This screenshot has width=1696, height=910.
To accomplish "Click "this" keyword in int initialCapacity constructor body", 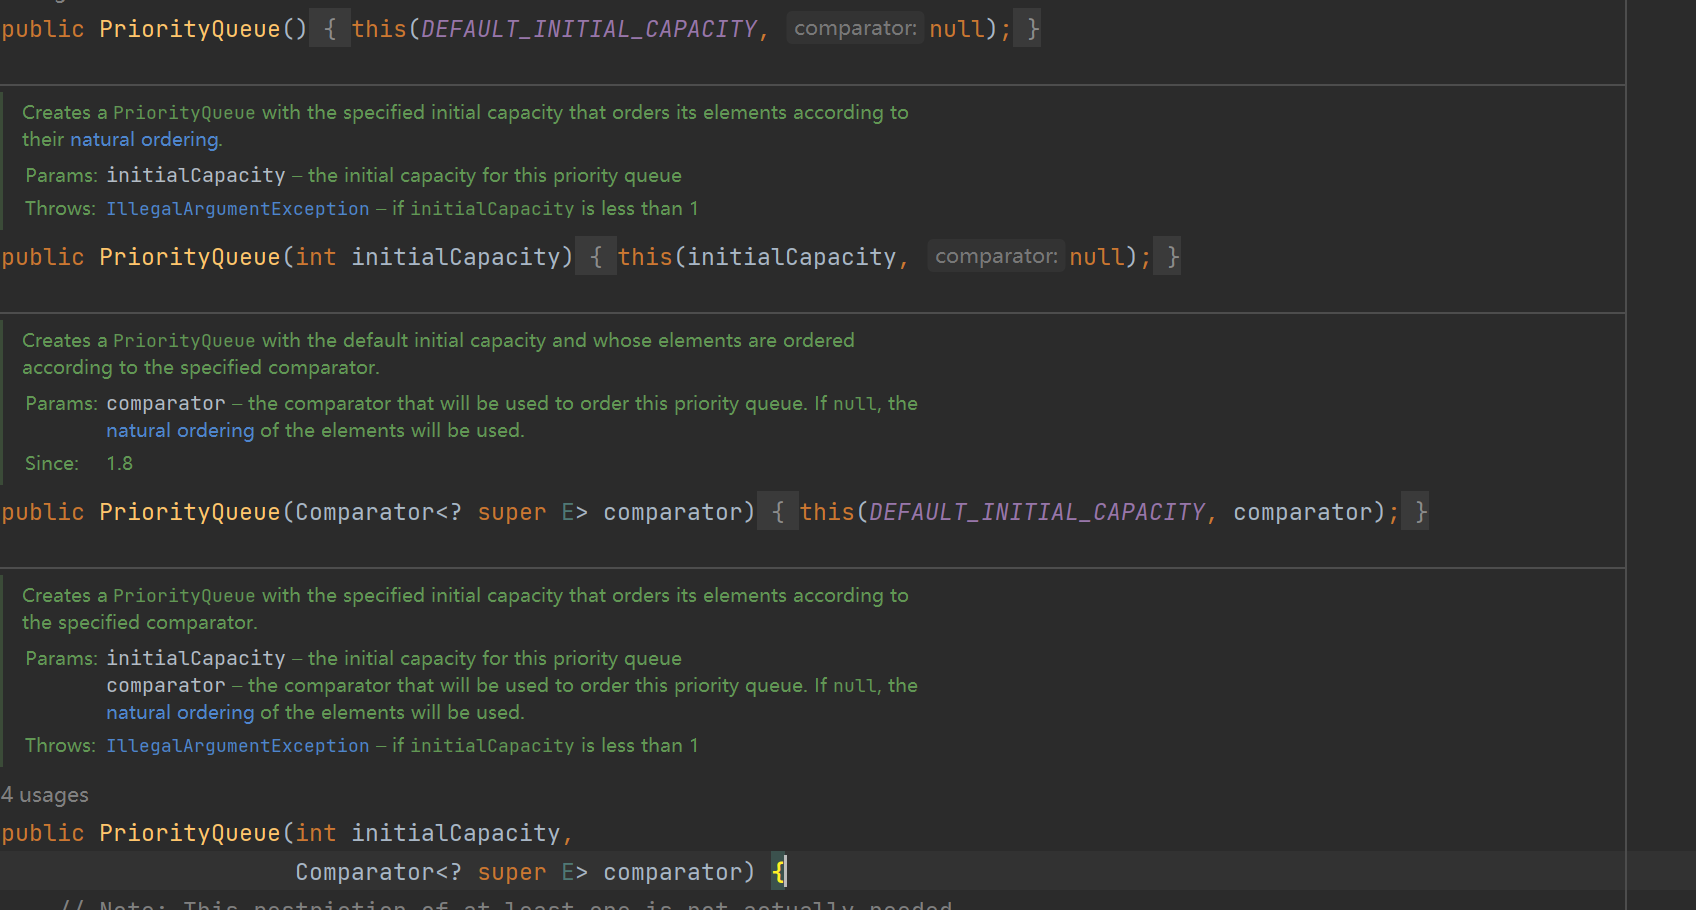I will tap(645, 257).
